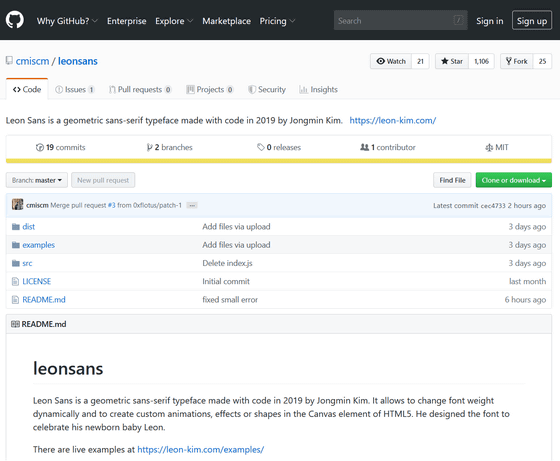Select the slash shortcut icon in search box
Viewport: 560px width, 461px height.
tap(458, 20)
